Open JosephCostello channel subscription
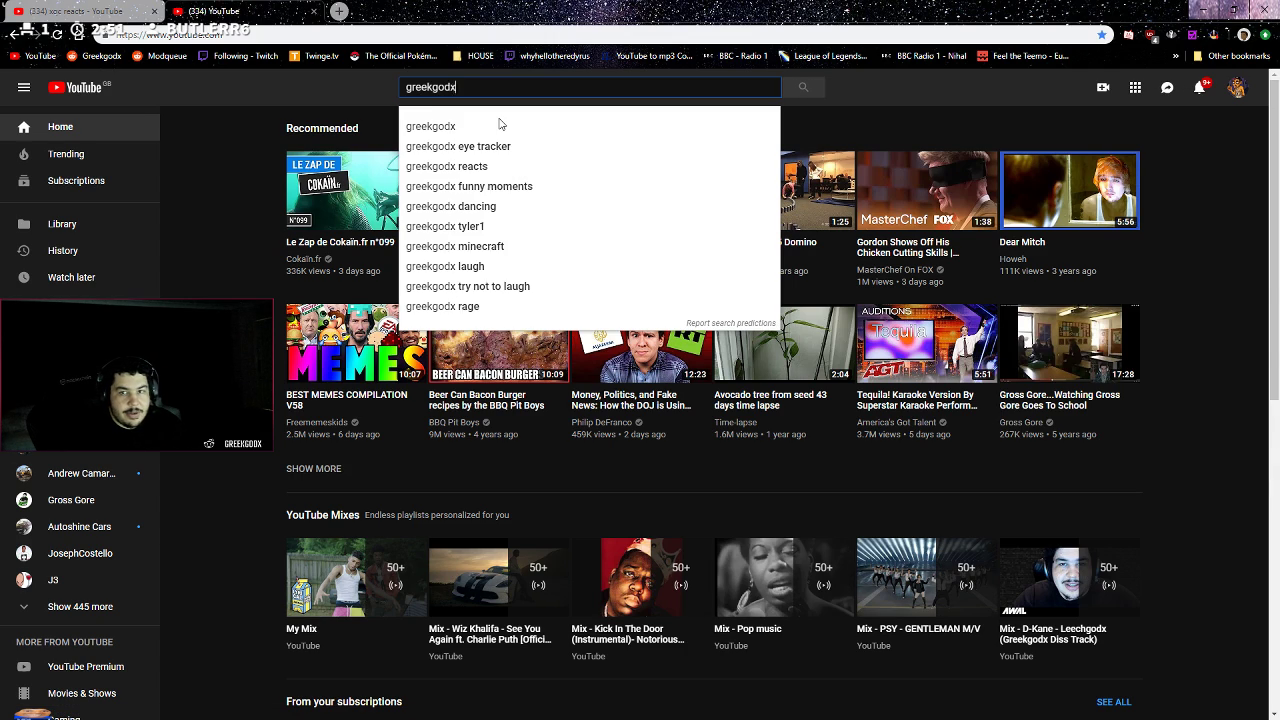1280x720 pixels. (80, 553)
